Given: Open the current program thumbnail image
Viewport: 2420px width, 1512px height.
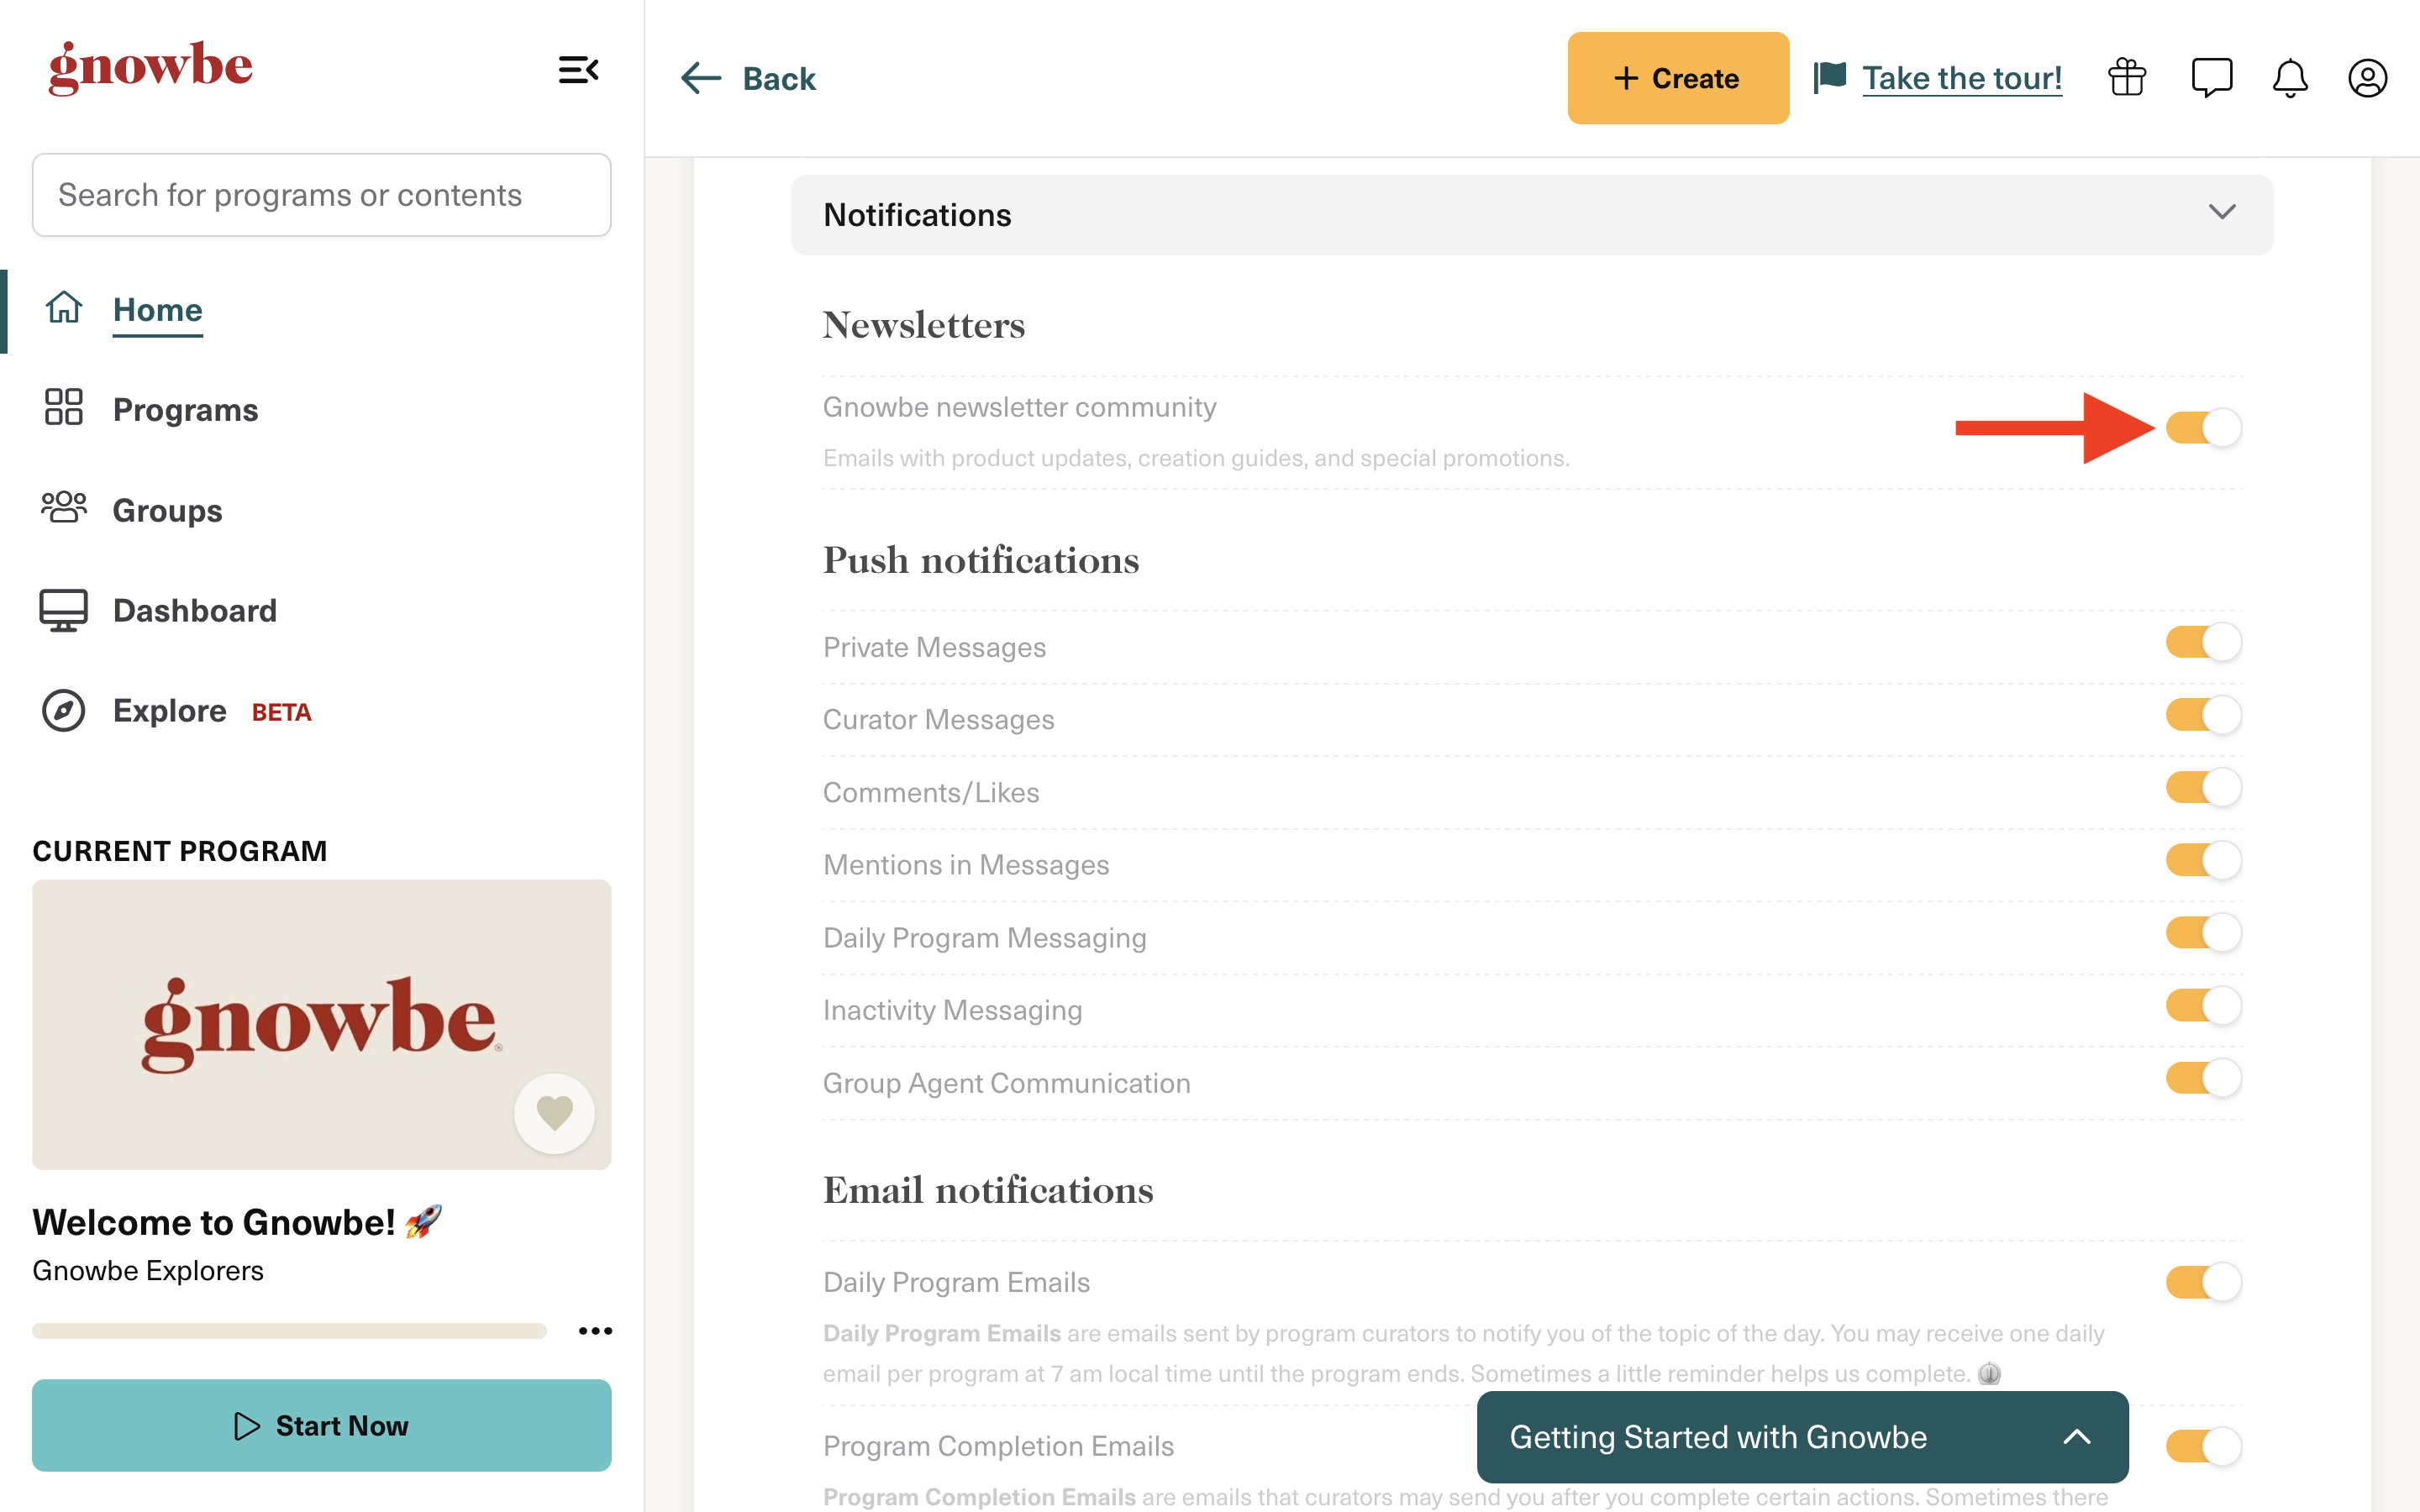Looking at the screenshot, I should 321,1024.
